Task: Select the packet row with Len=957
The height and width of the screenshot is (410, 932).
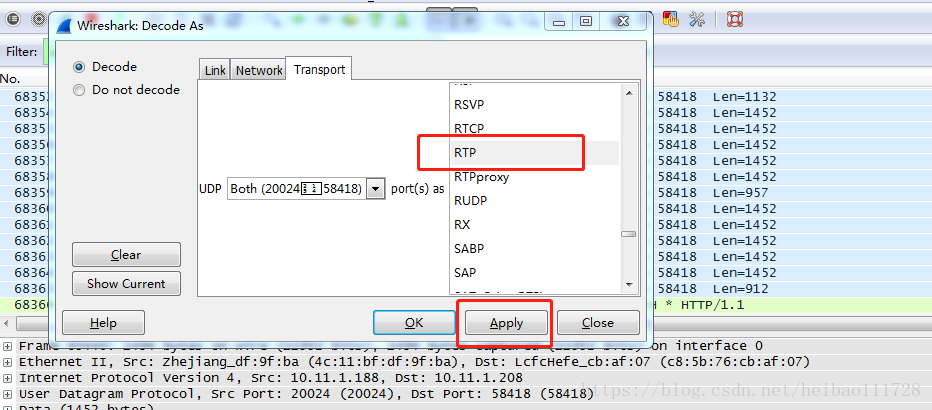Action: tap(466, 193)
